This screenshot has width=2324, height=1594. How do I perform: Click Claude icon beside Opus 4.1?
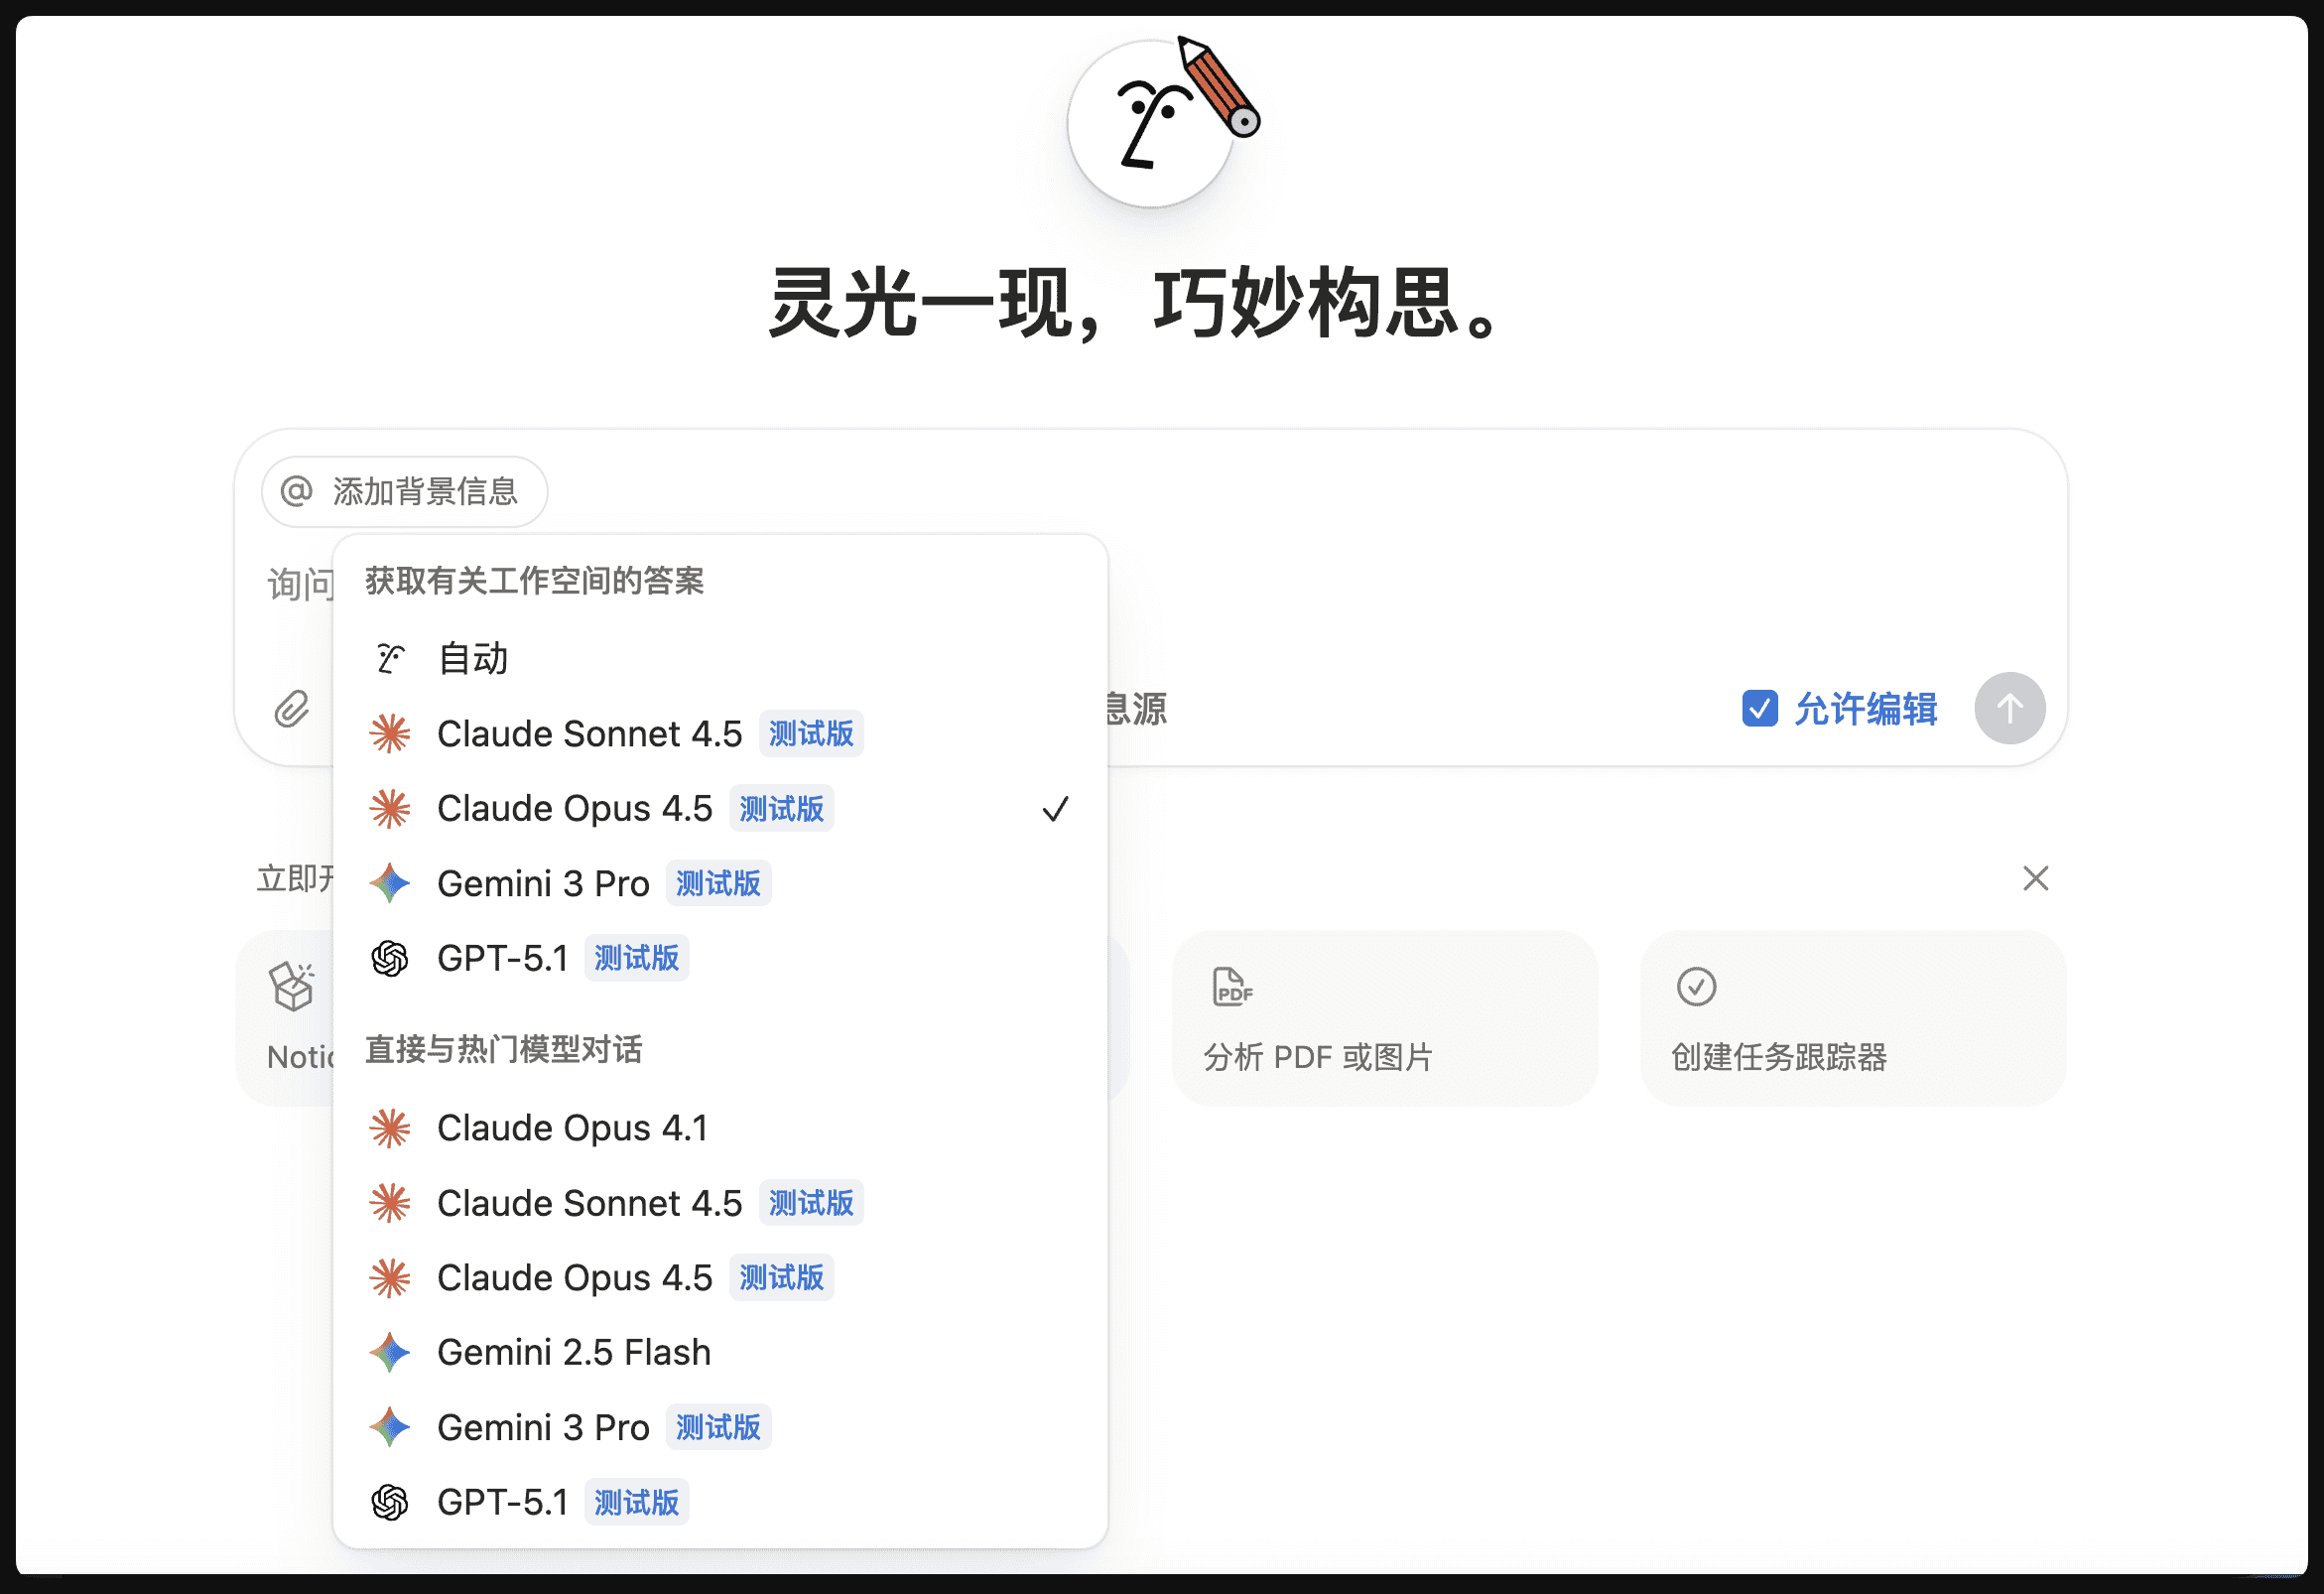click(x=390, y=1127)
